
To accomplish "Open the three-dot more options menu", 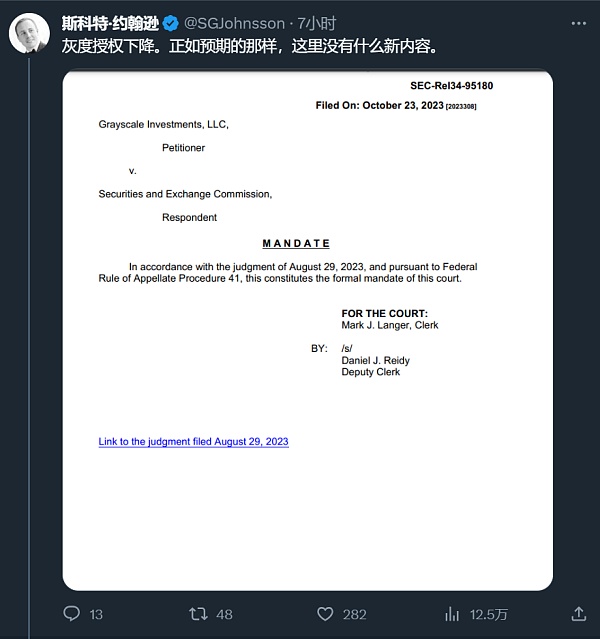I will click(x=579, y=24).
